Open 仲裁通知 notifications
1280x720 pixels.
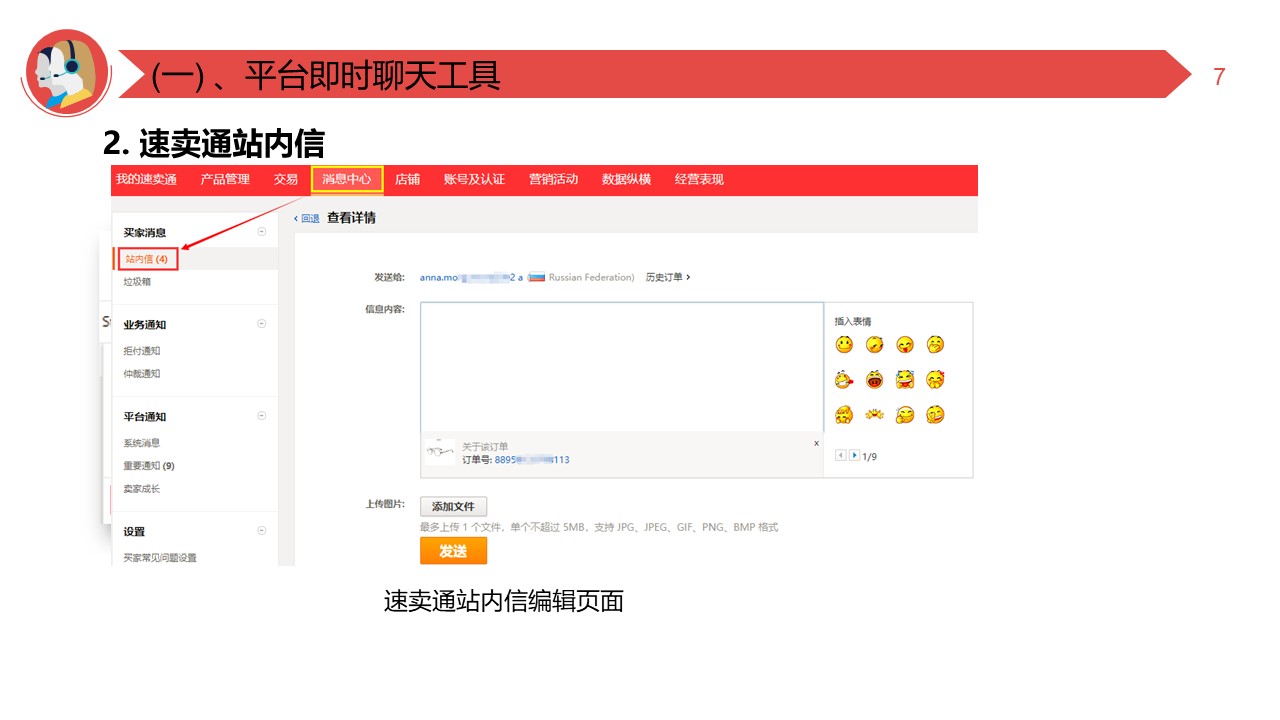tap(142, 374)
